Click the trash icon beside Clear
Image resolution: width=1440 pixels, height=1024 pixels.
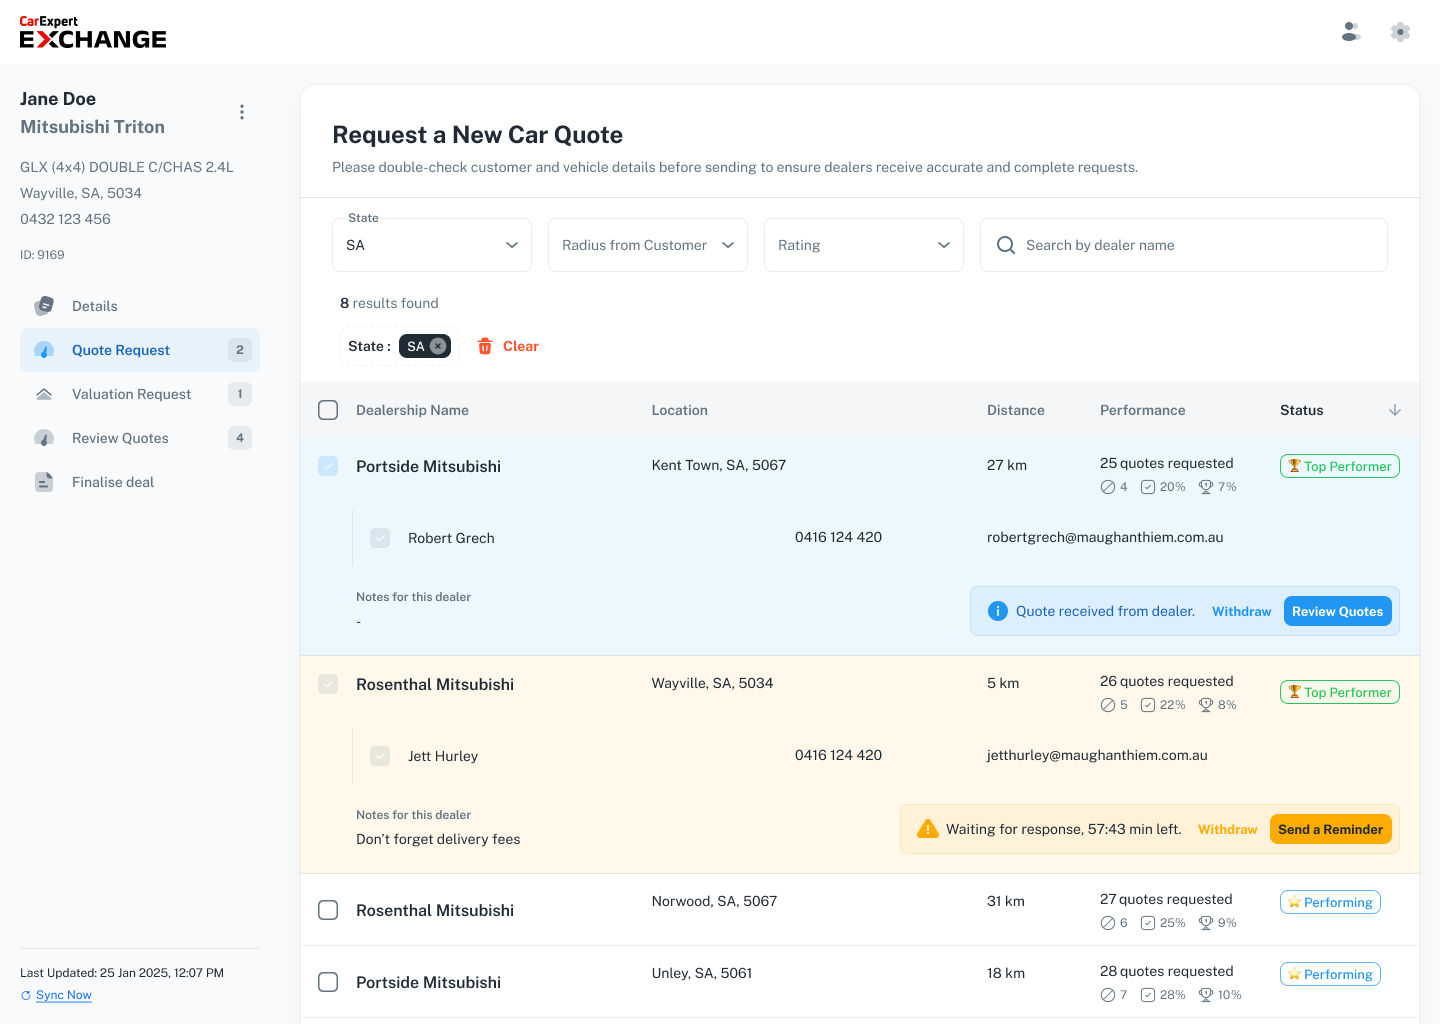[485, 346]
